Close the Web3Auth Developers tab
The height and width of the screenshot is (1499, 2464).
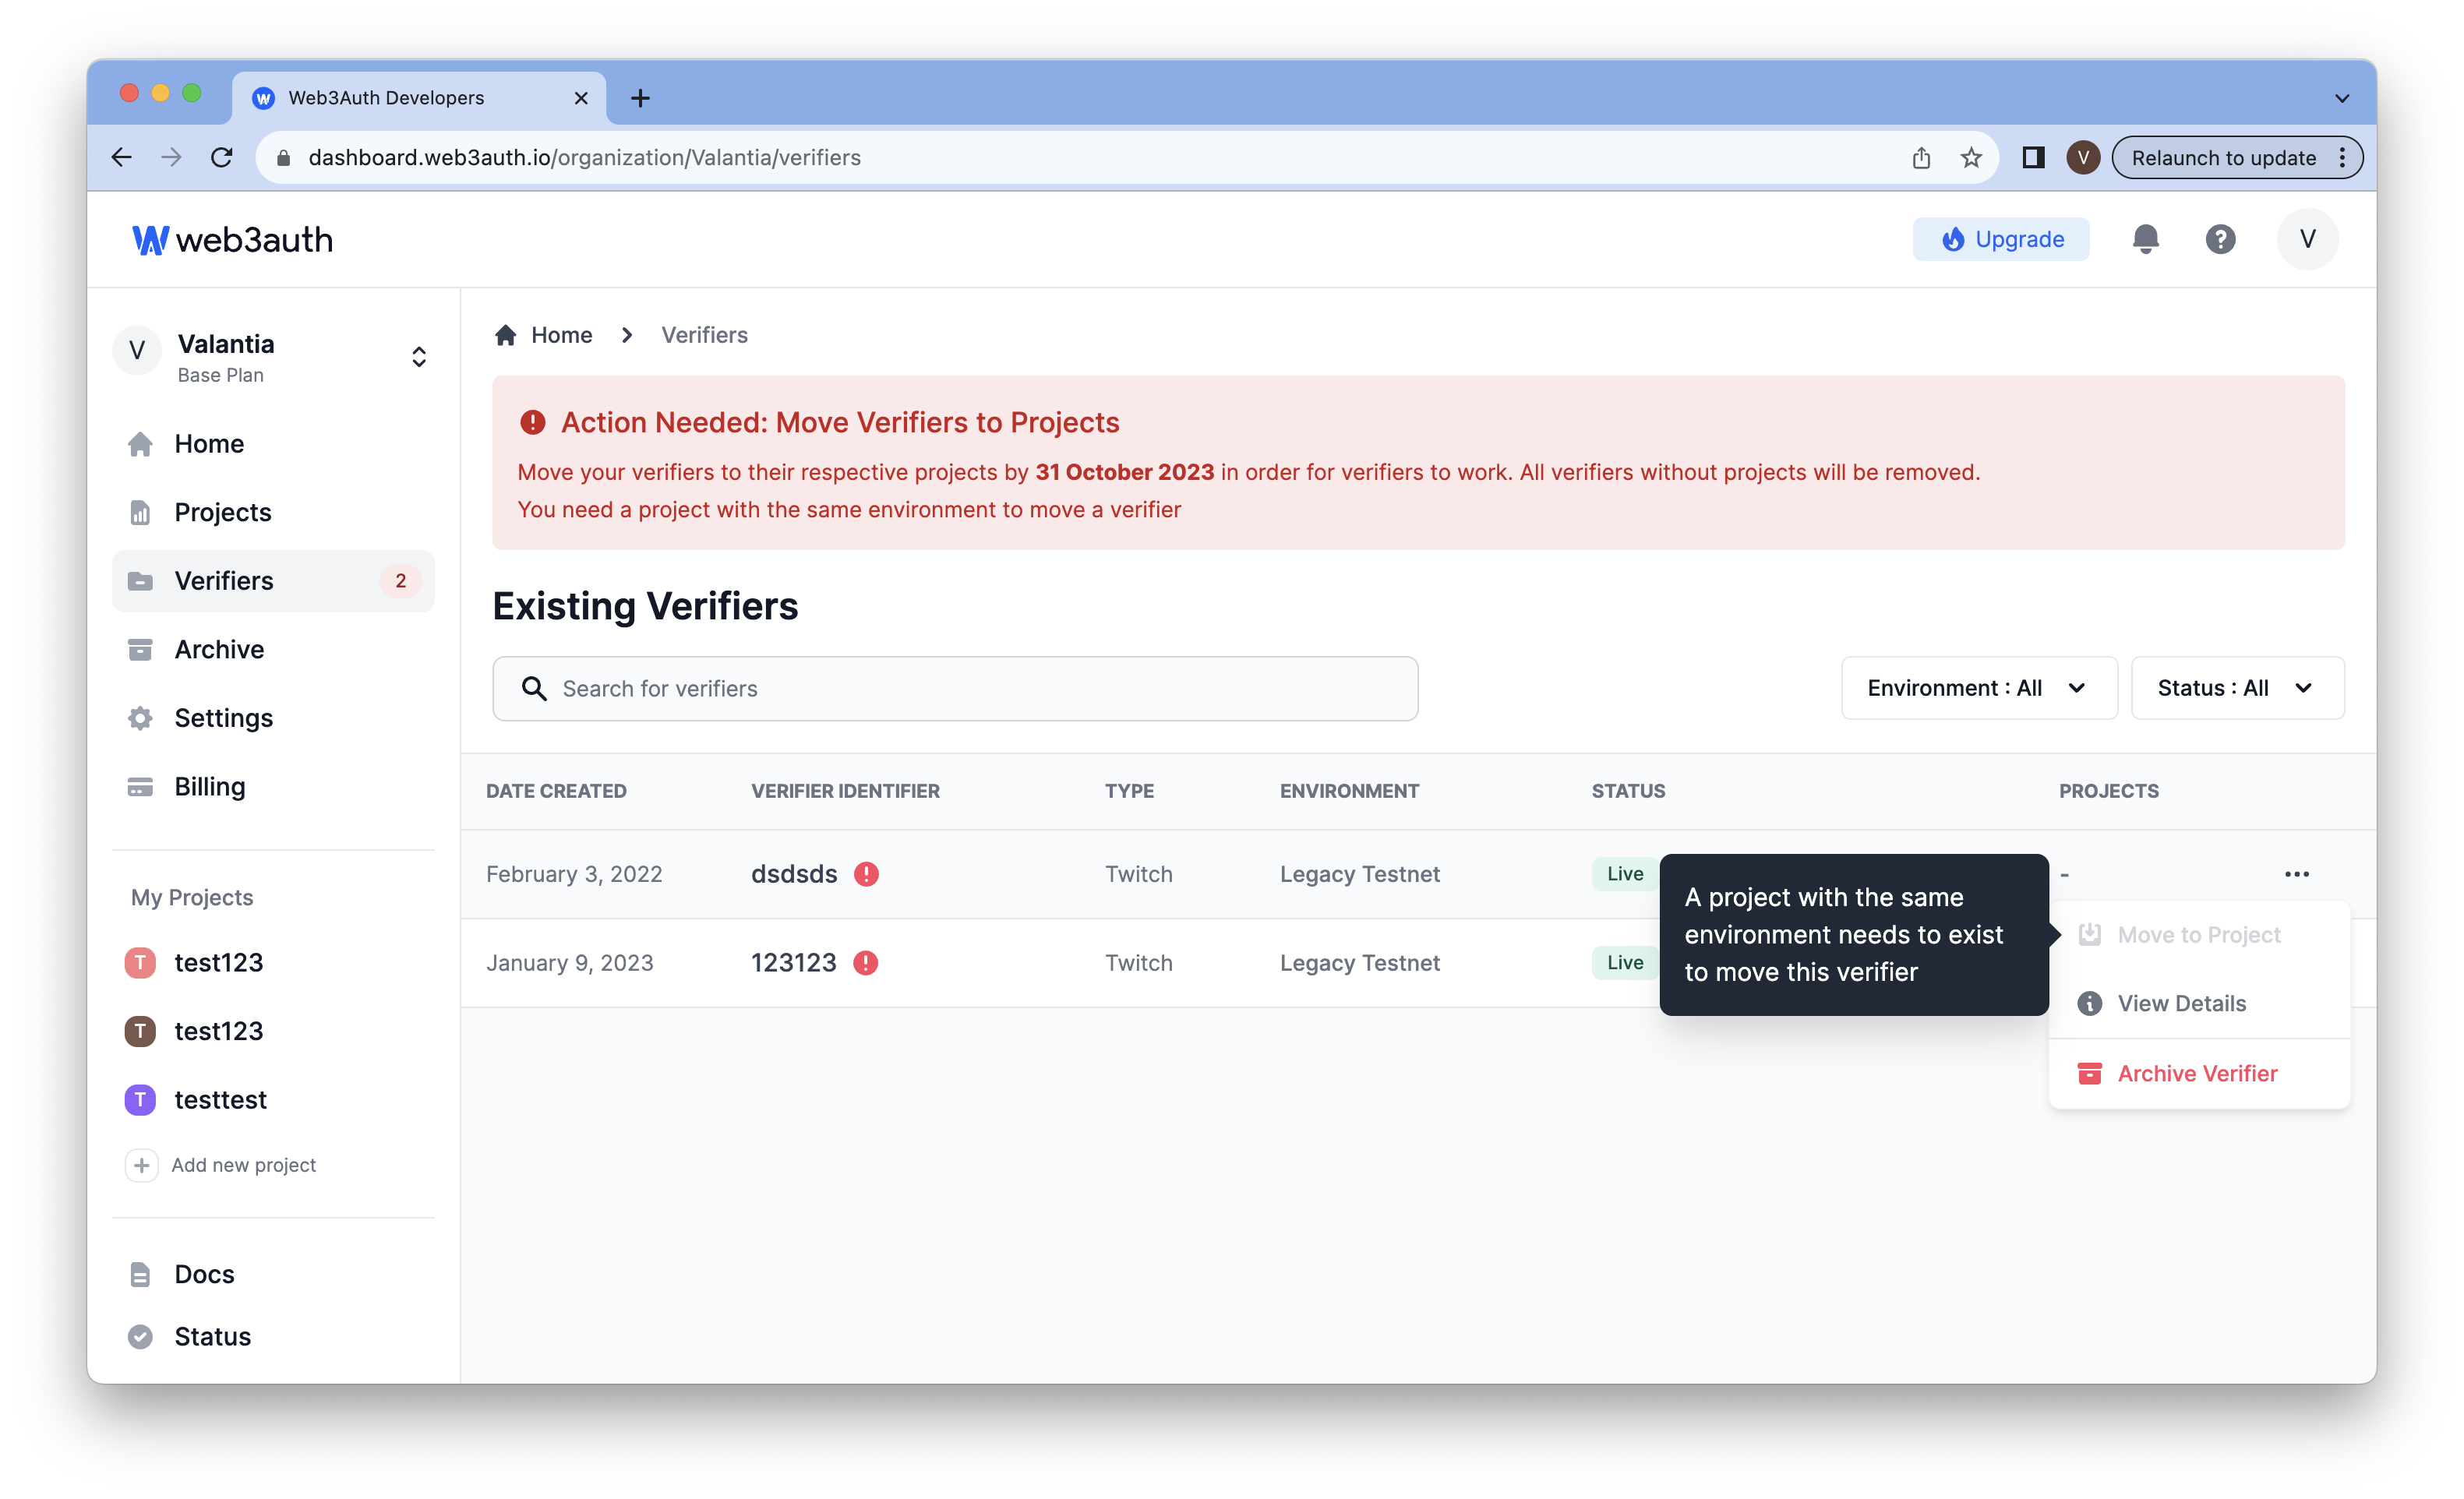coord(580,98)
